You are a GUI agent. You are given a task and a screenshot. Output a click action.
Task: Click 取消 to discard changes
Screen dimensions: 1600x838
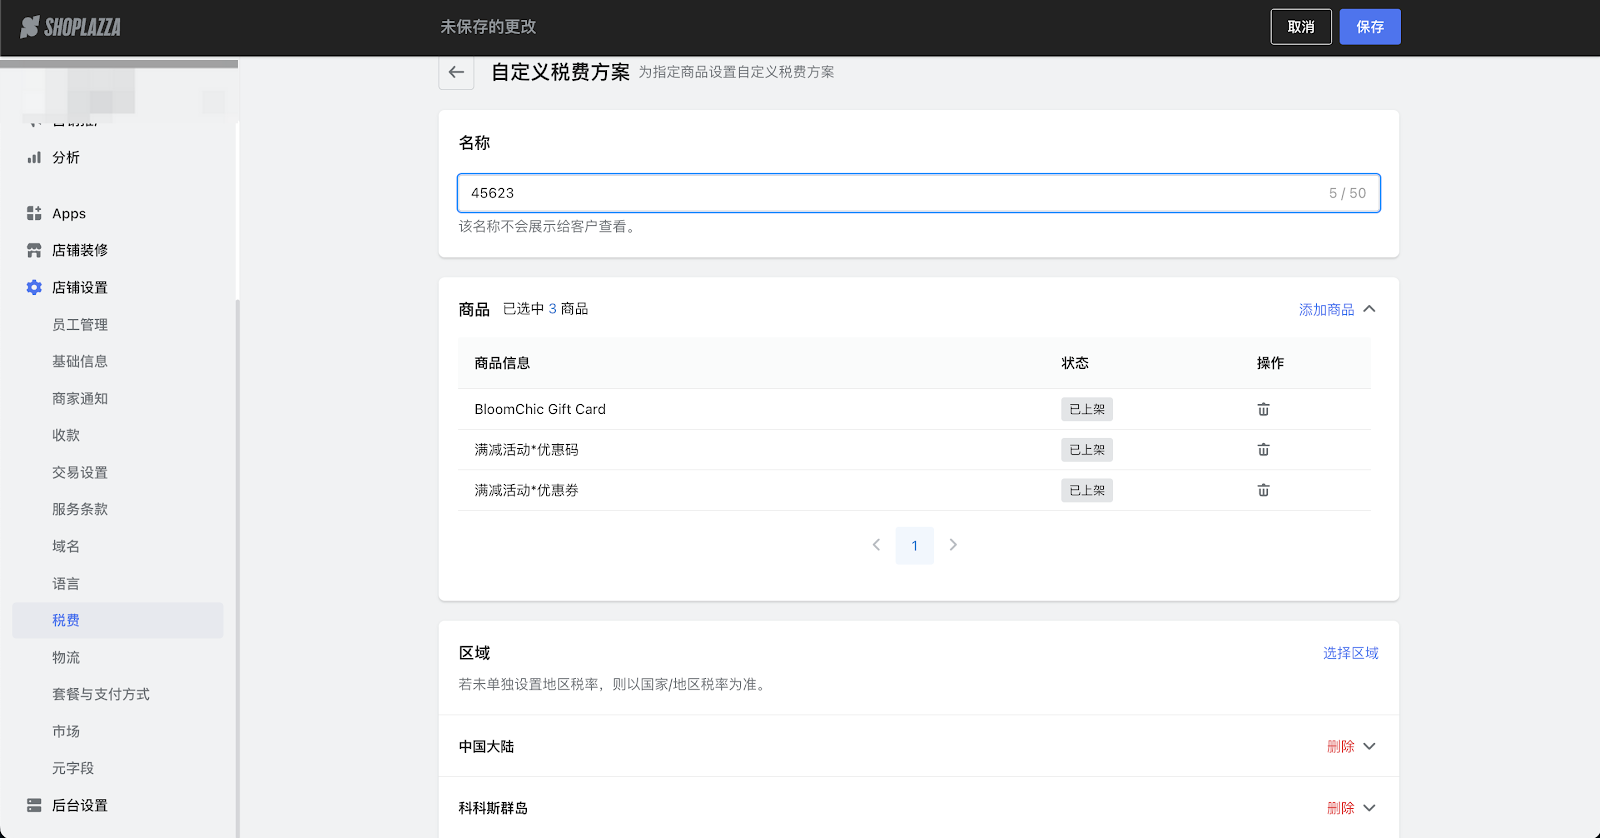click(1300, 27)
